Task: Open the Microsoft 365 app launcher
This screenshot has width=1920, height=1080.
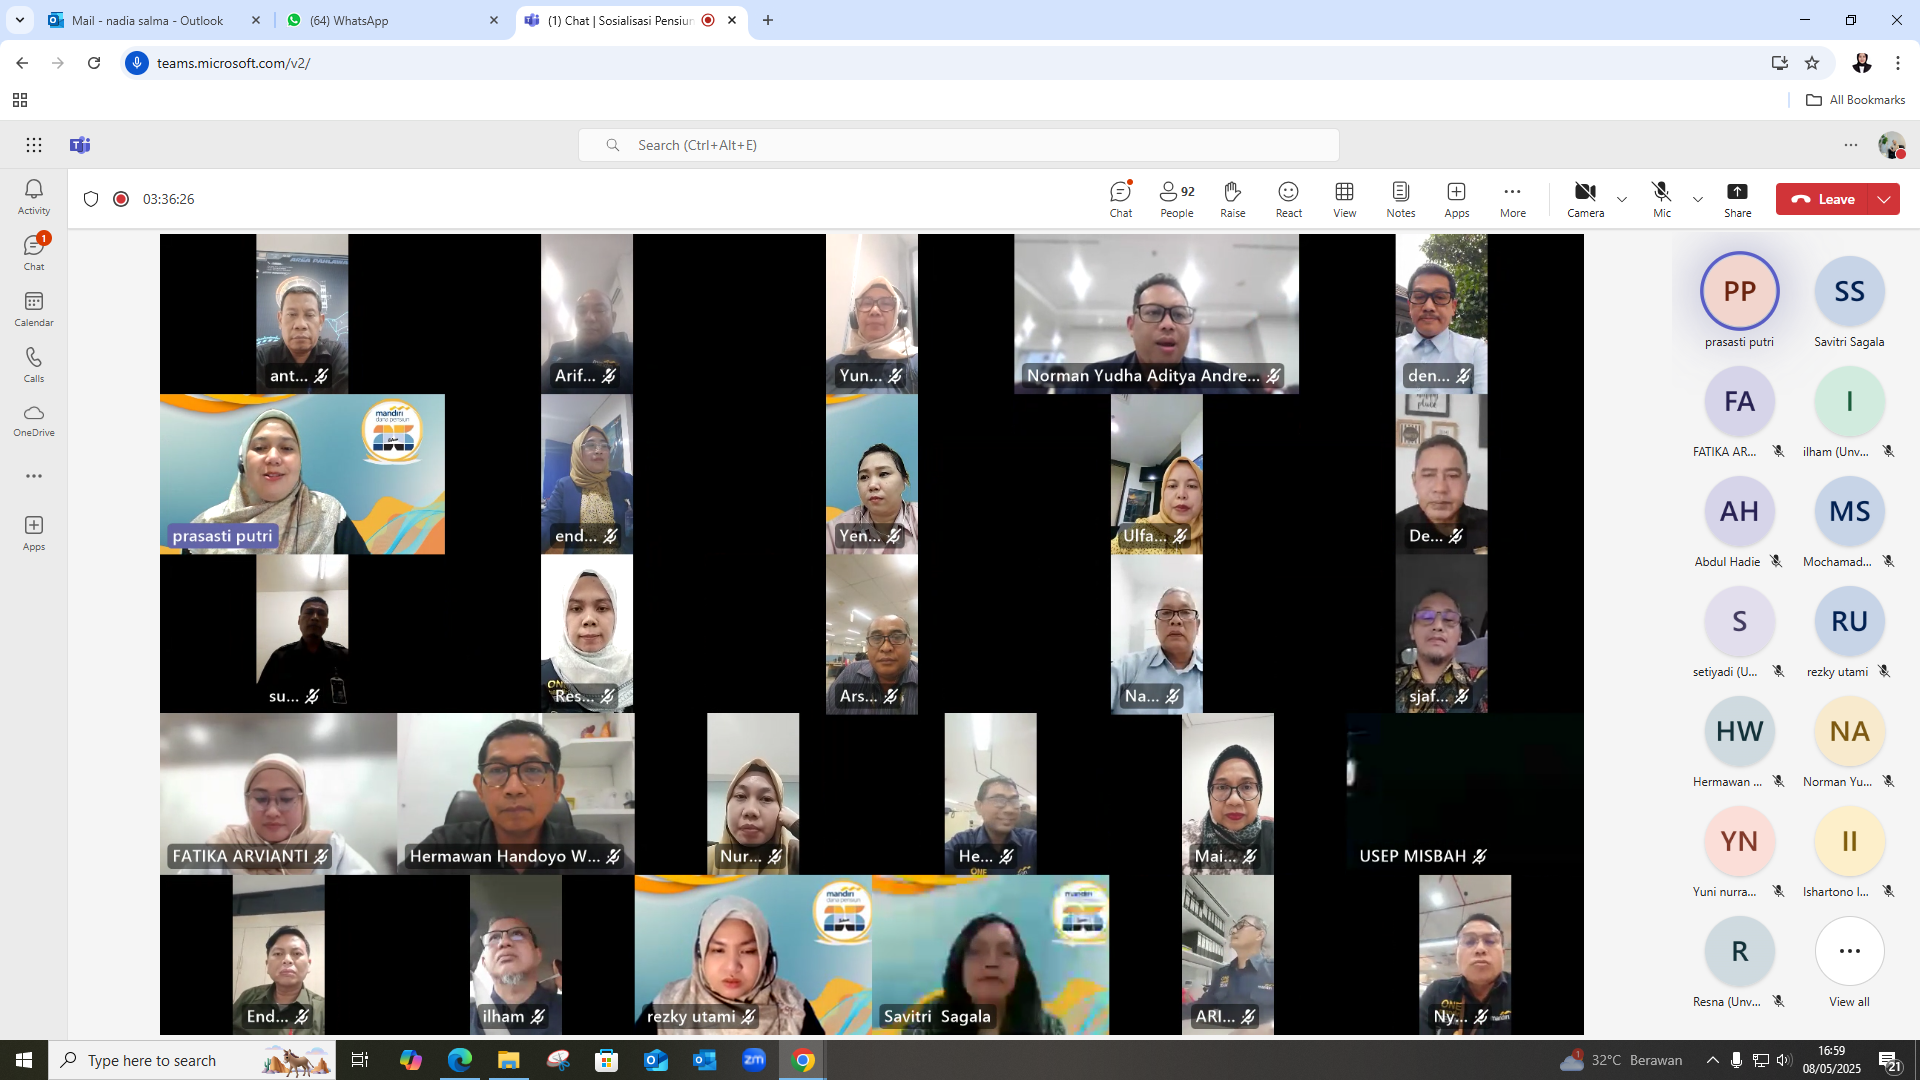Action: 34,145
